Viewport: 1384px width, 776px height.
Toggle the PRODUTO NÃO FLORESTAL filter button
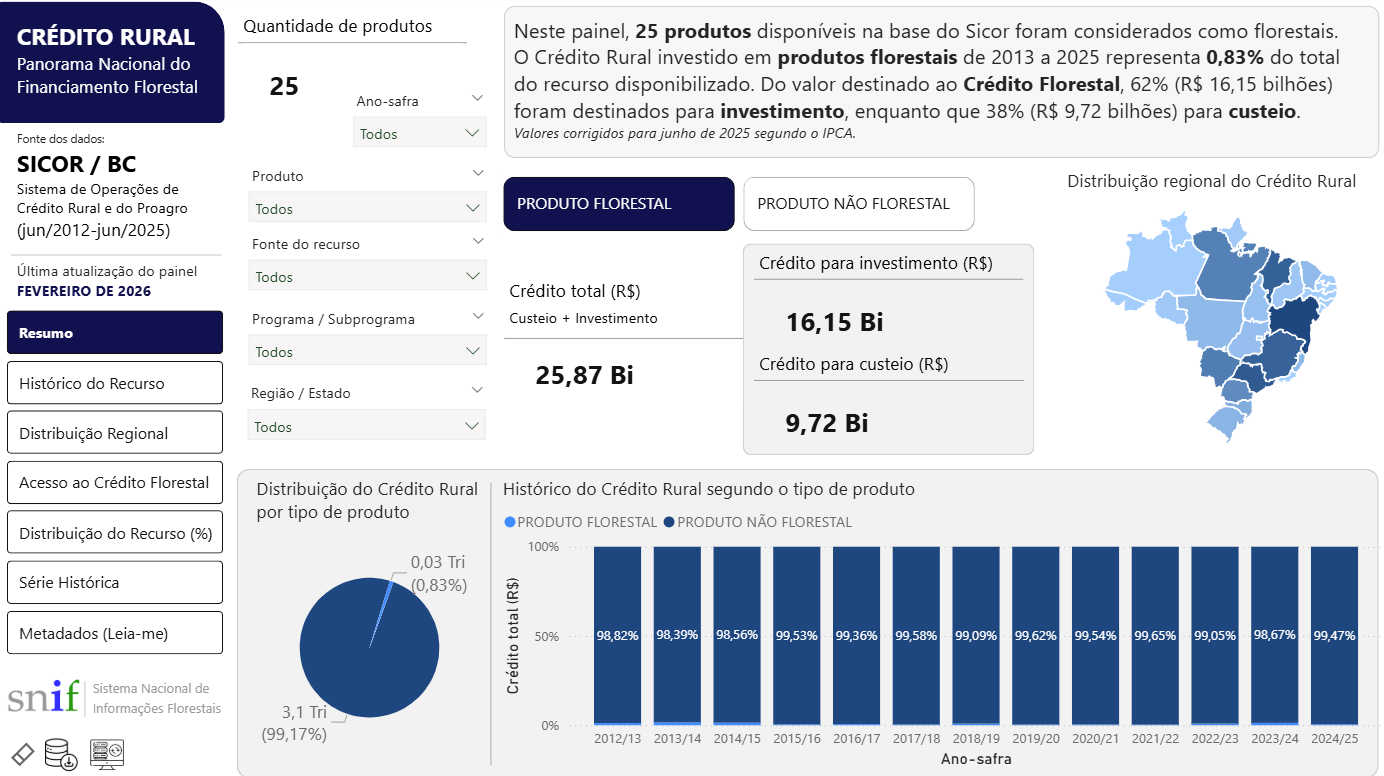[858, 204]
